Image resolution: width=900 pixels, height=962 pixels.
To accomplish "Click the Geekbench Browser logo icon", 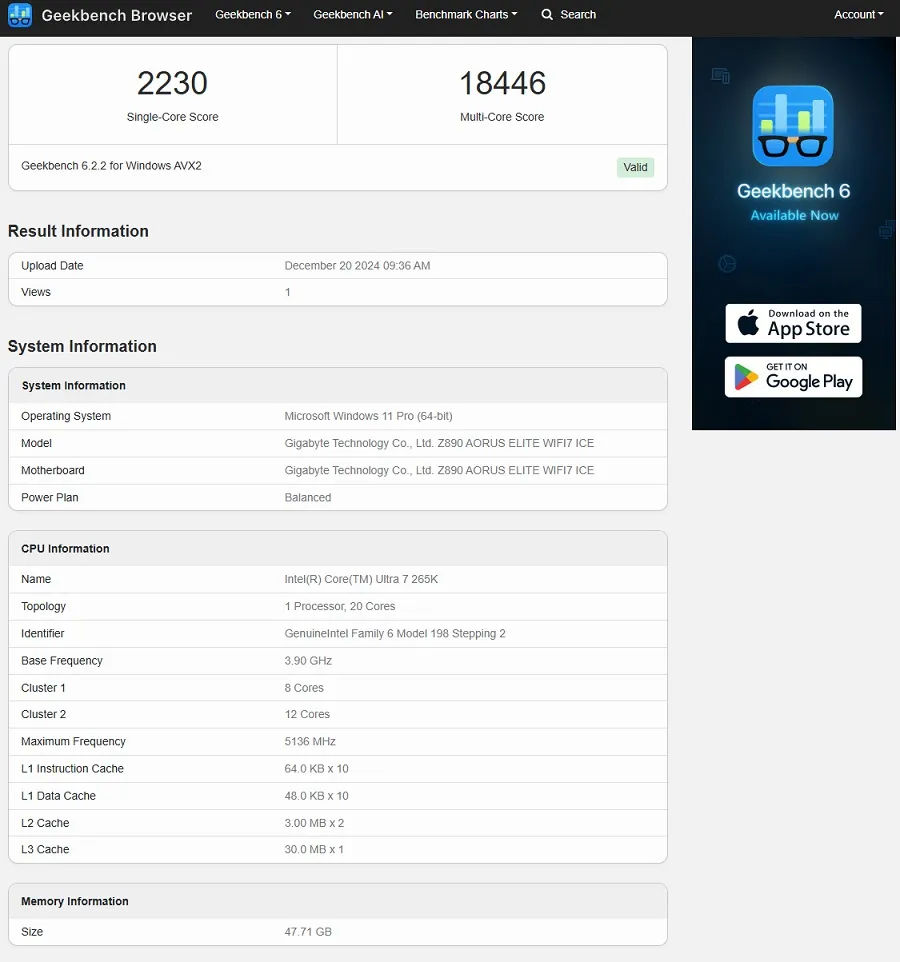I will (x=20, y=15).
